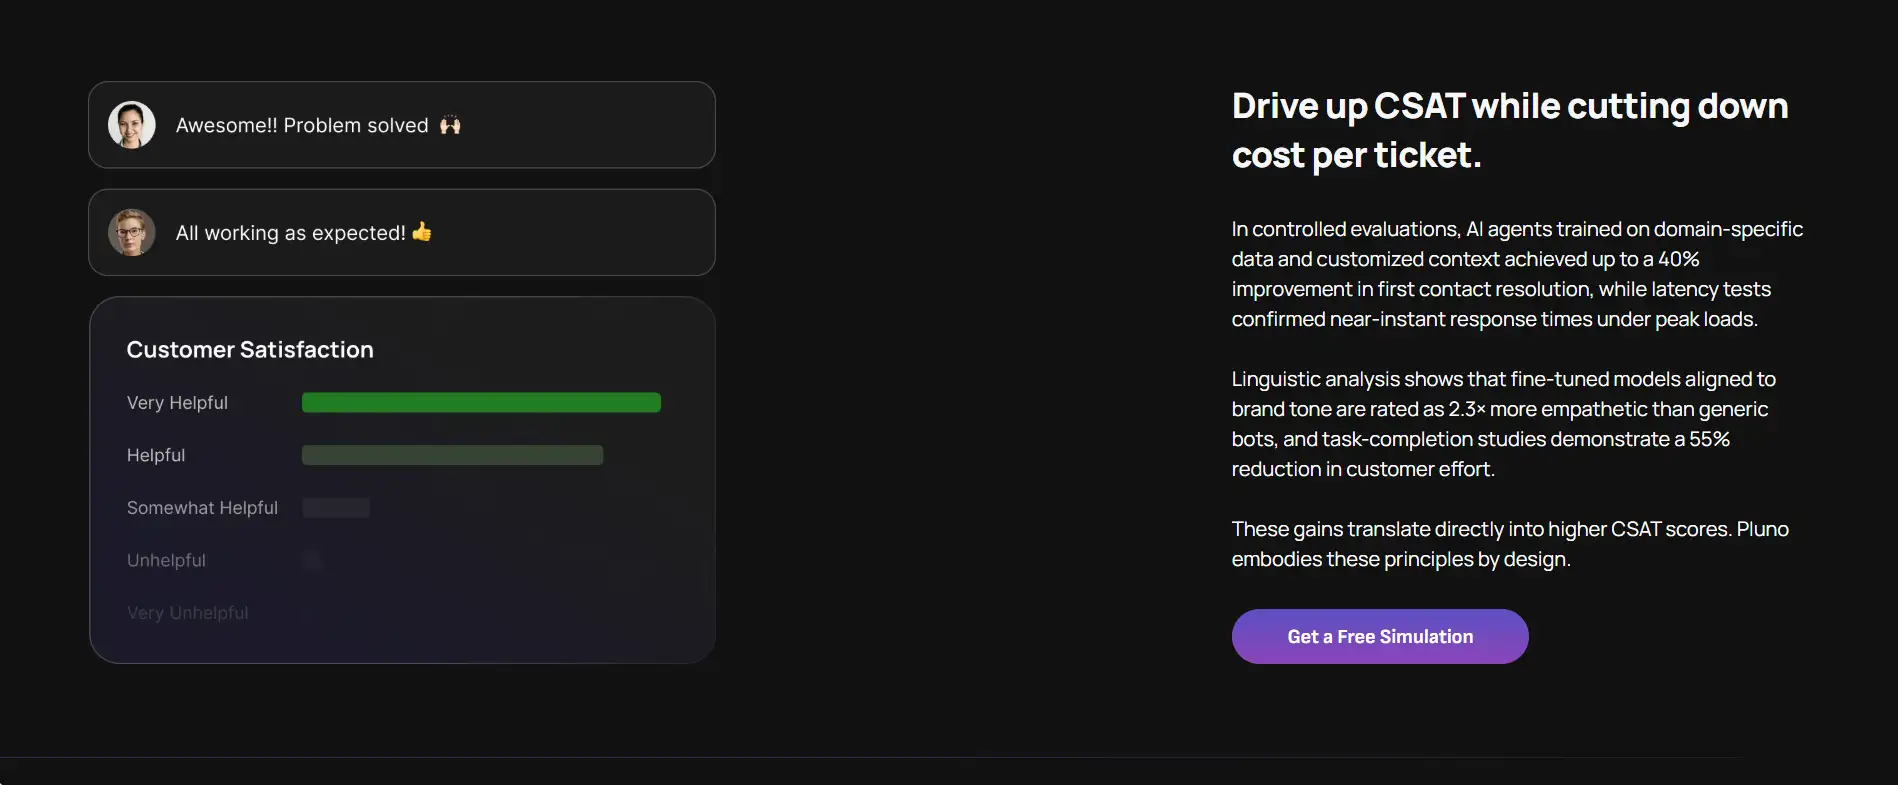Click the avatar of the man with glasses
Viewport: 1898px width, 785px height.
tap(132, 232)
